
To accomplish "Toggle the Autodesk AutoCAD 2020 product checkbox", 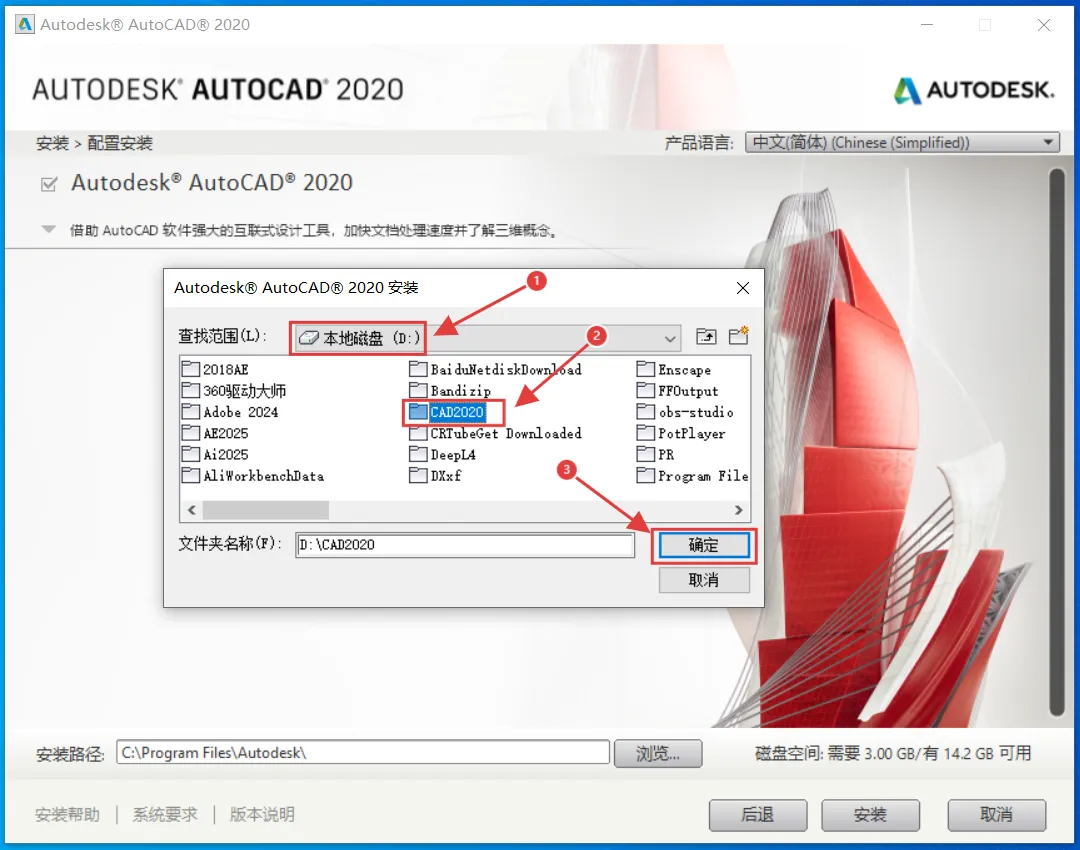I will pos(49,184).
